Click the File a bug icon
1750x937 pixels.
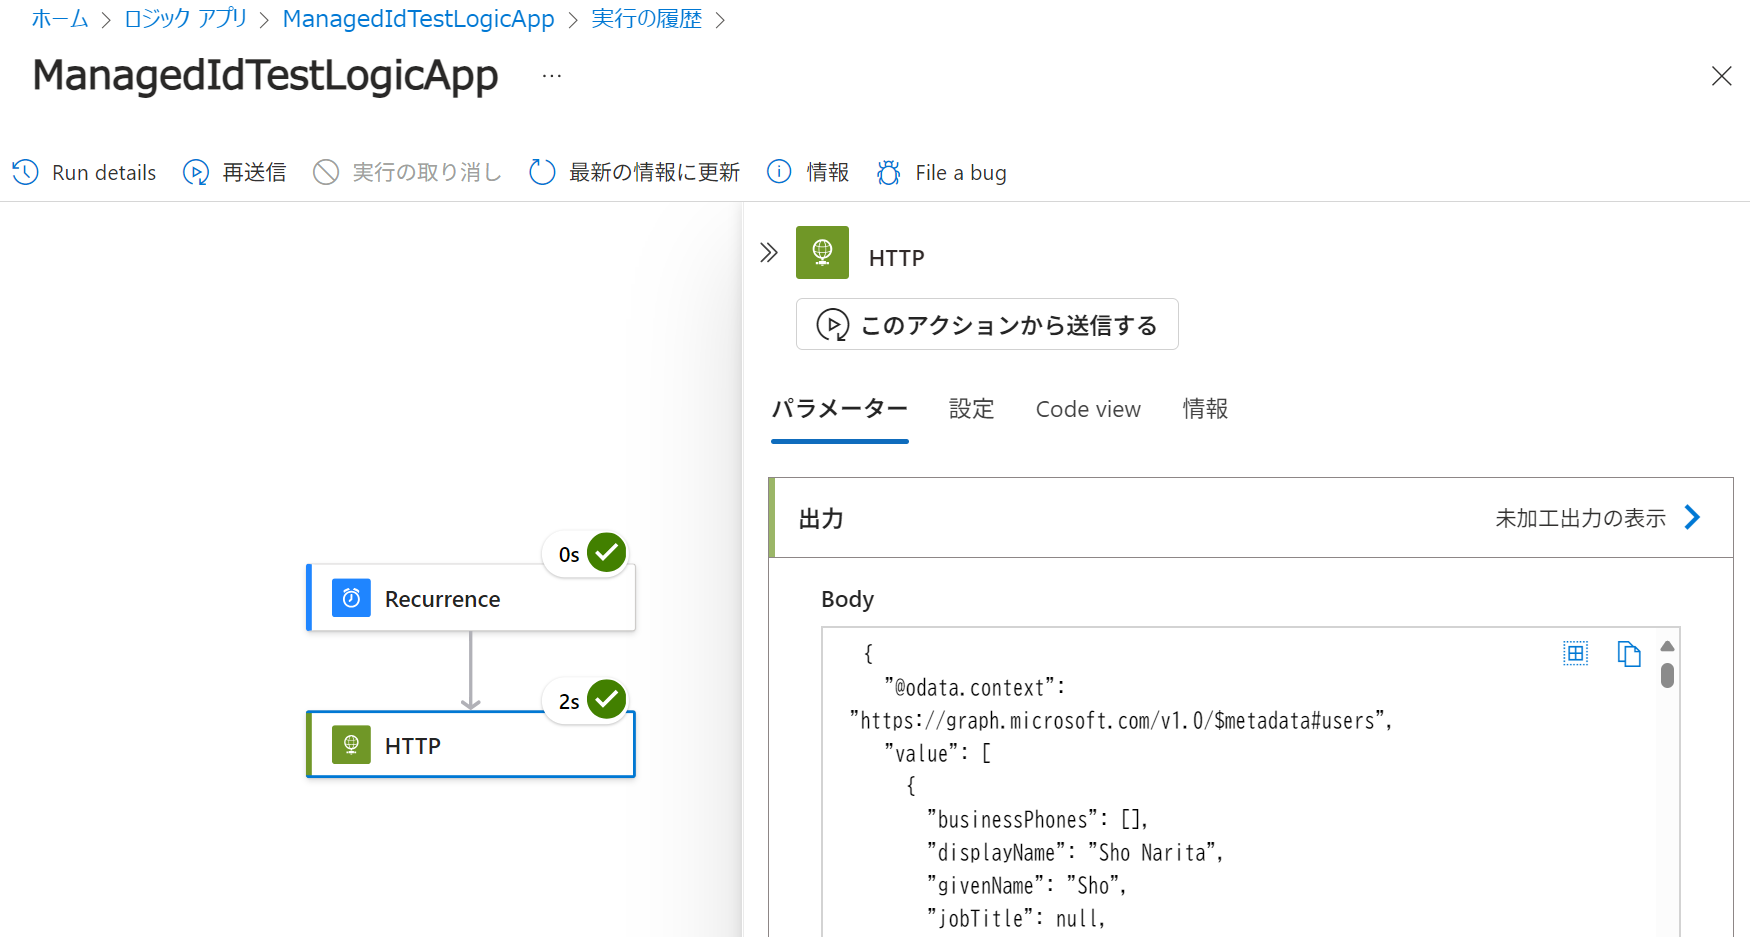[x=887, y=172]
